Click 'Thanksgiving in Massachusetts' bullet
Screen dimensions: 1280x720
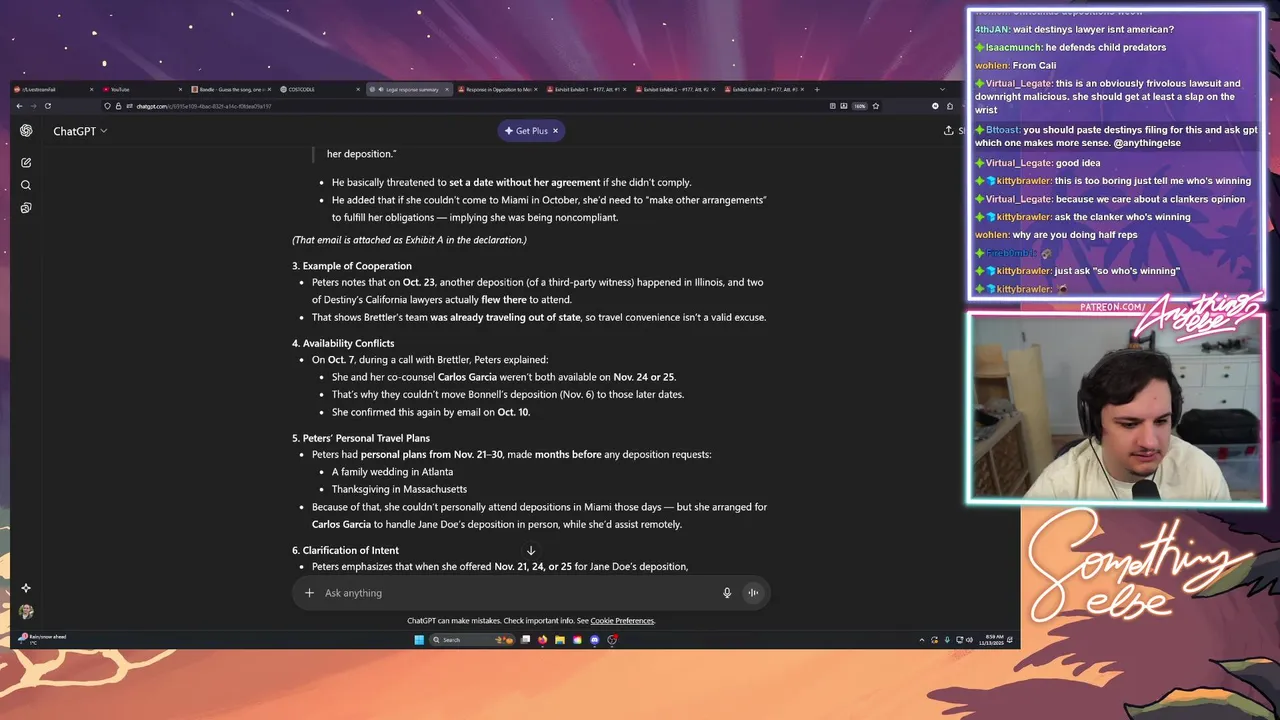click(x=399, y=489)
